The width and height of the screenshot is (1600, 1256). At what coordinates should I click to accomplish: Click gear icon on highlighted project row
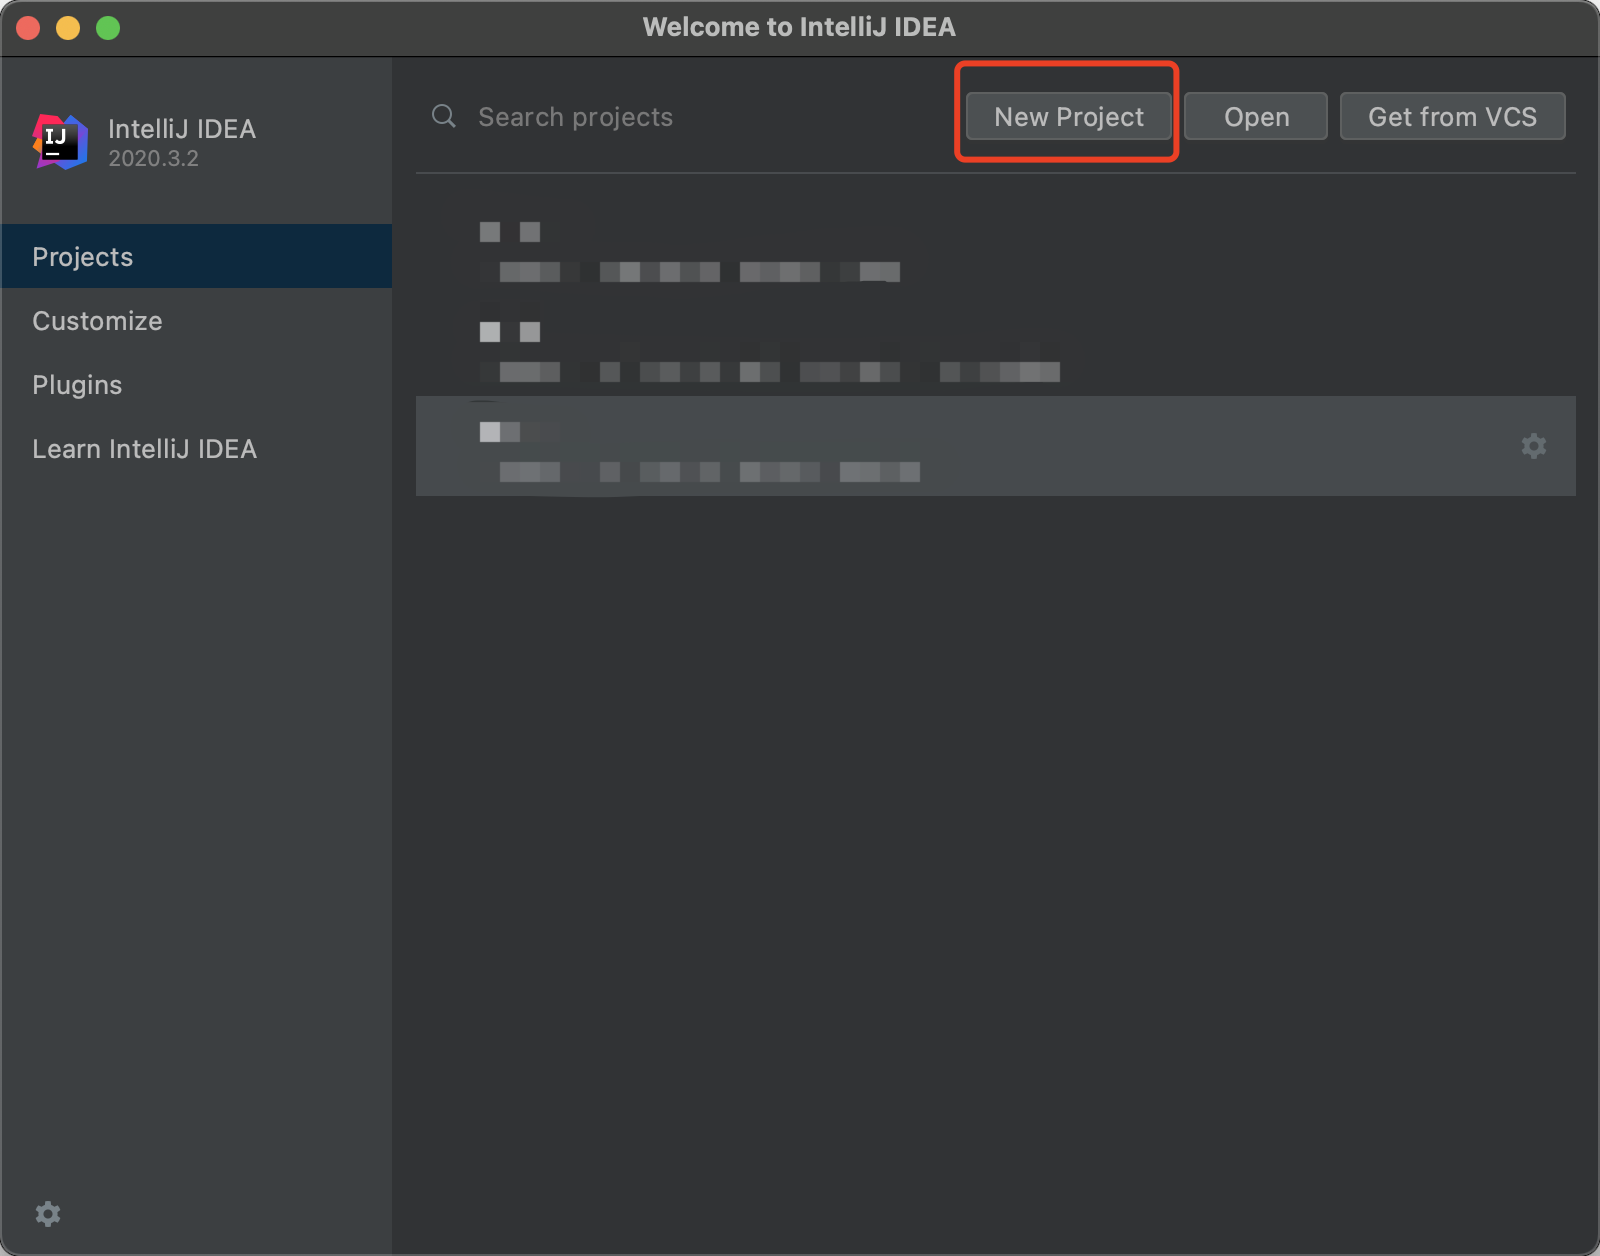click(1534, 446)
